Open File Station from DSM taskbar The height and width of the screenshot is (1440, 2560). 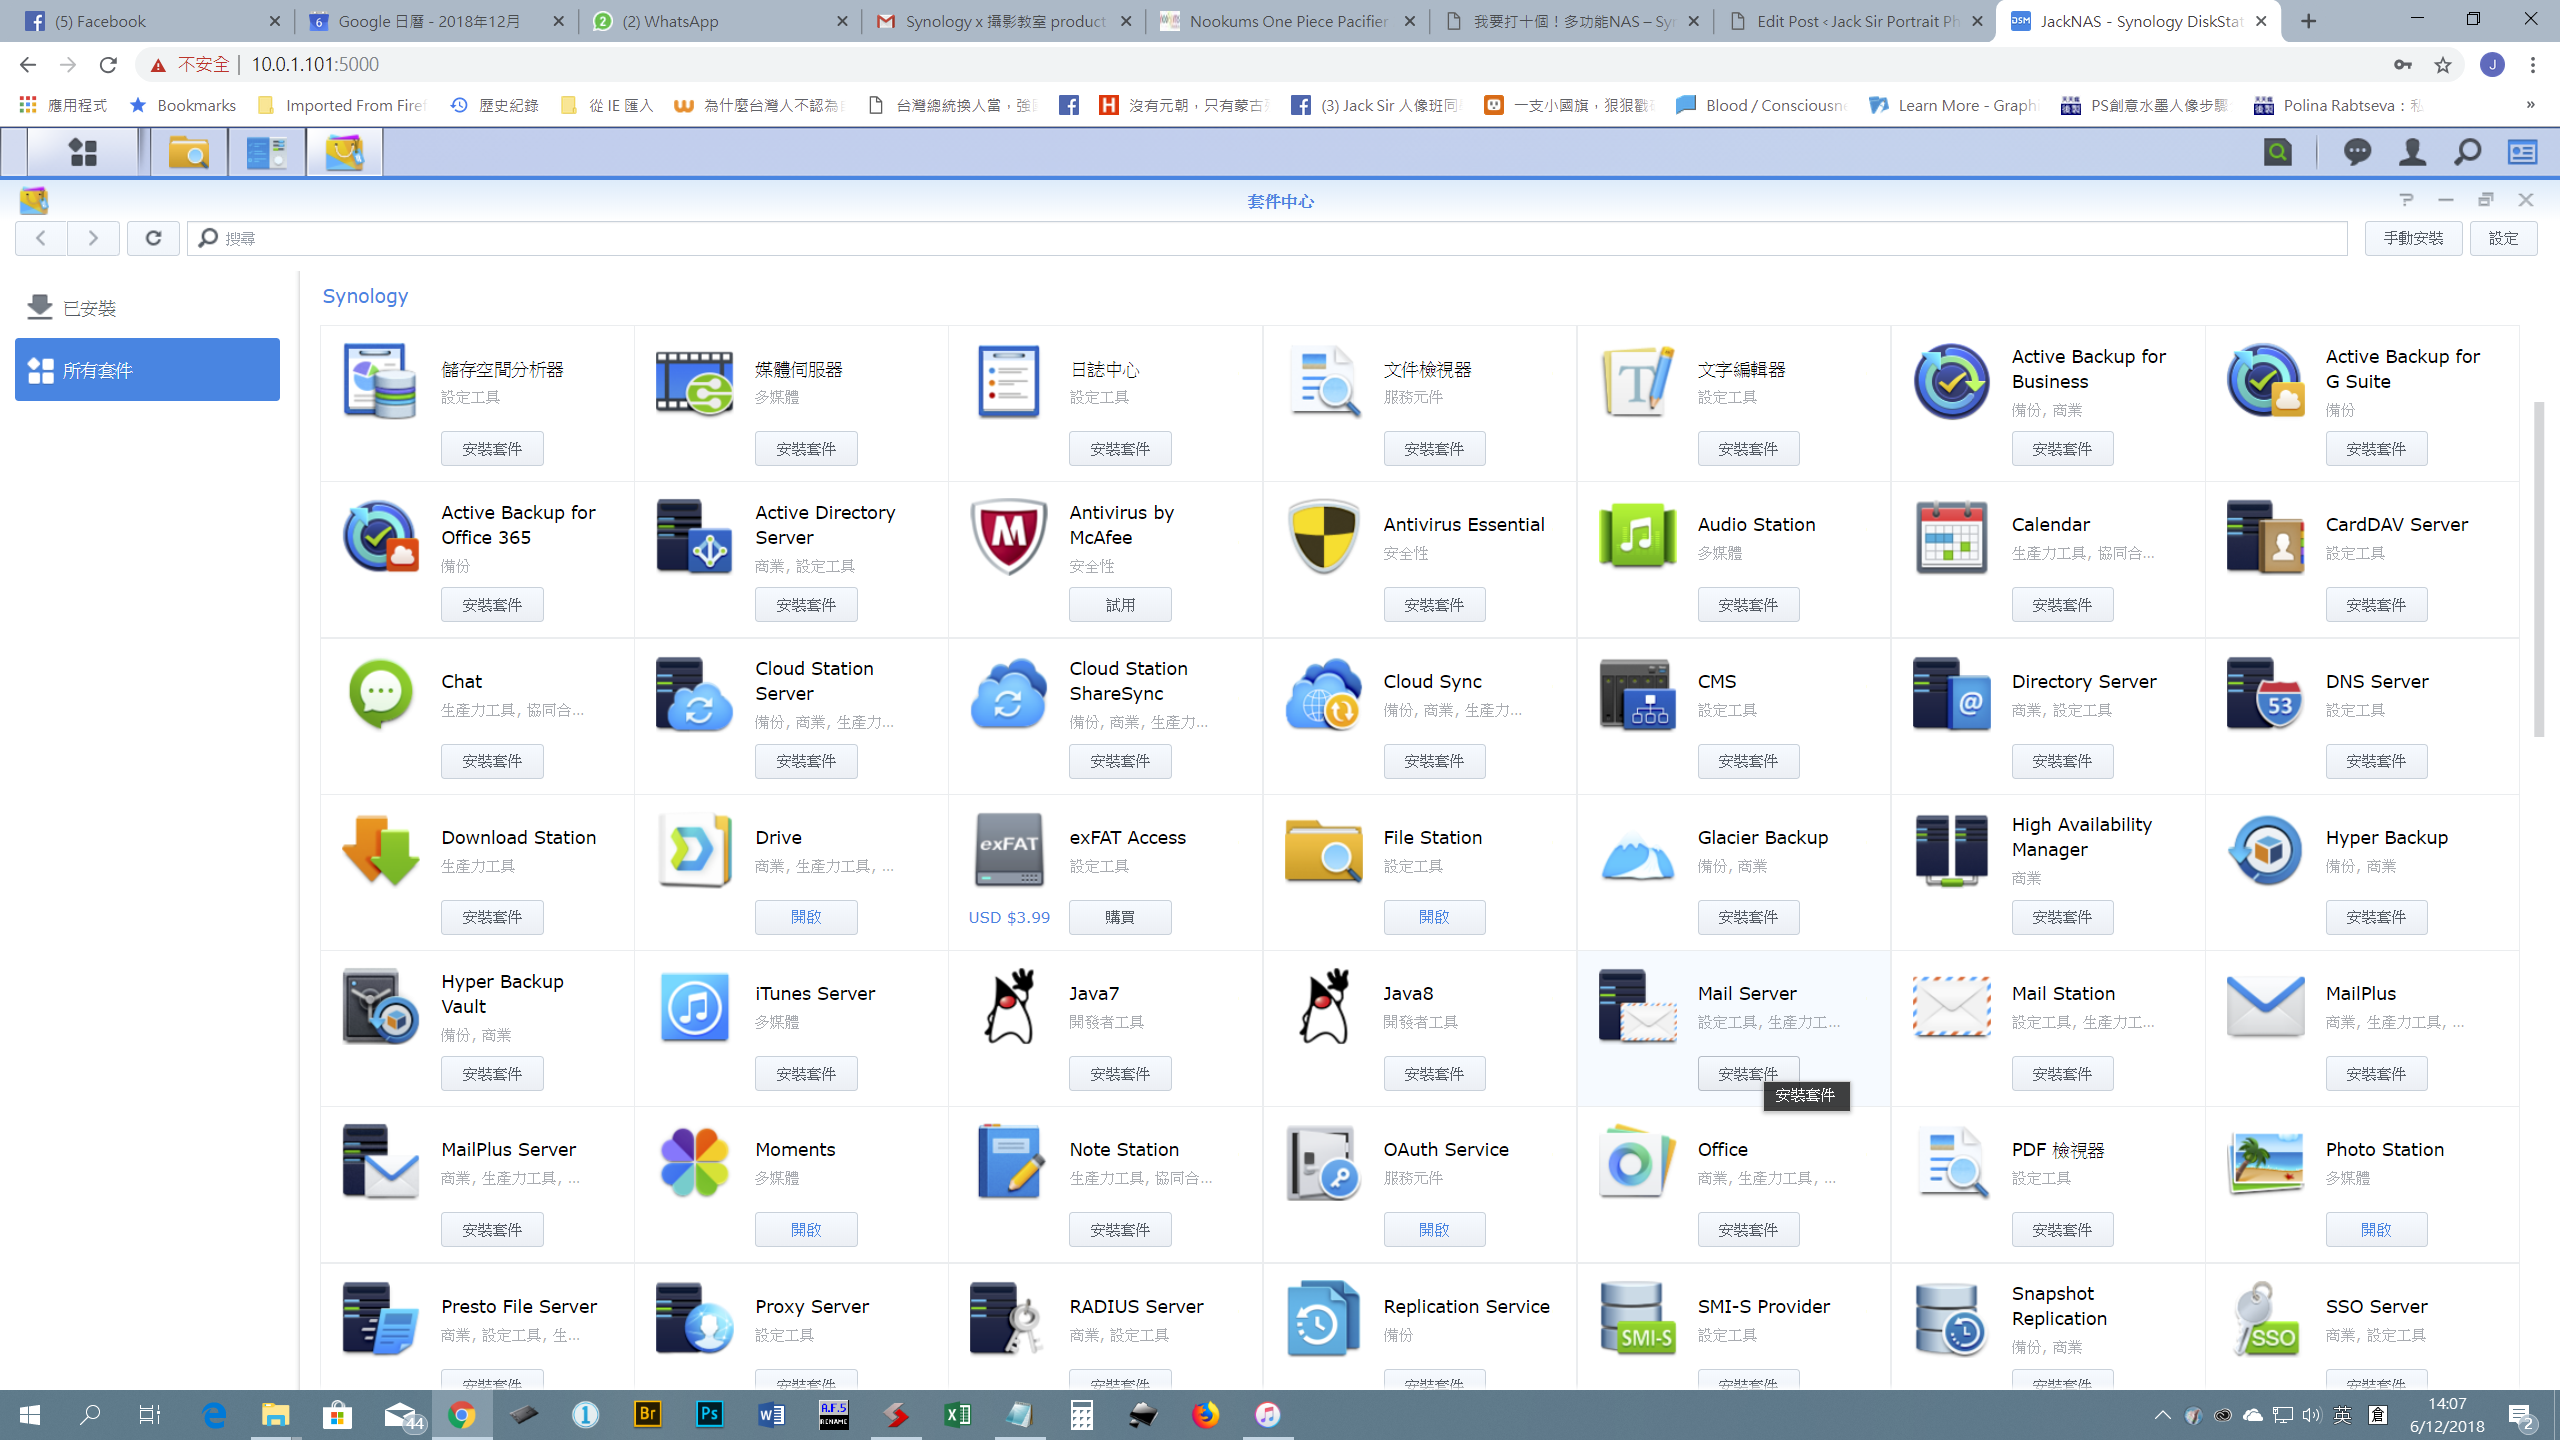point(189,153)
